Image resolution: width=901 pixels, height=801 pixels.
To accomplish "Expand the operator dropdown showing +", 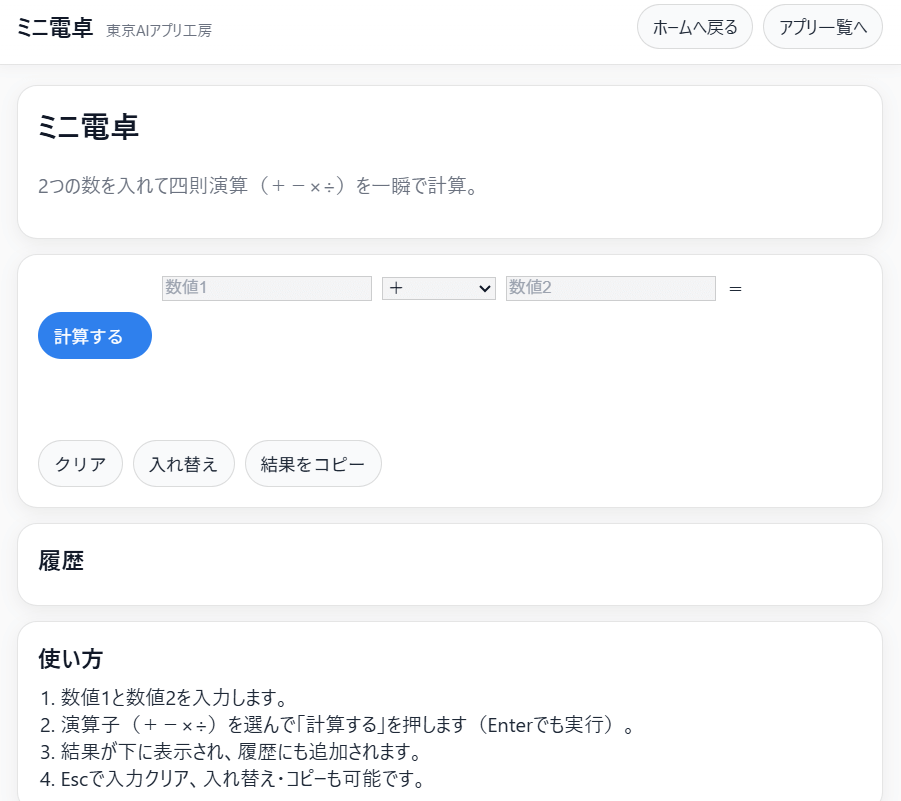I will tap(438, 288).
